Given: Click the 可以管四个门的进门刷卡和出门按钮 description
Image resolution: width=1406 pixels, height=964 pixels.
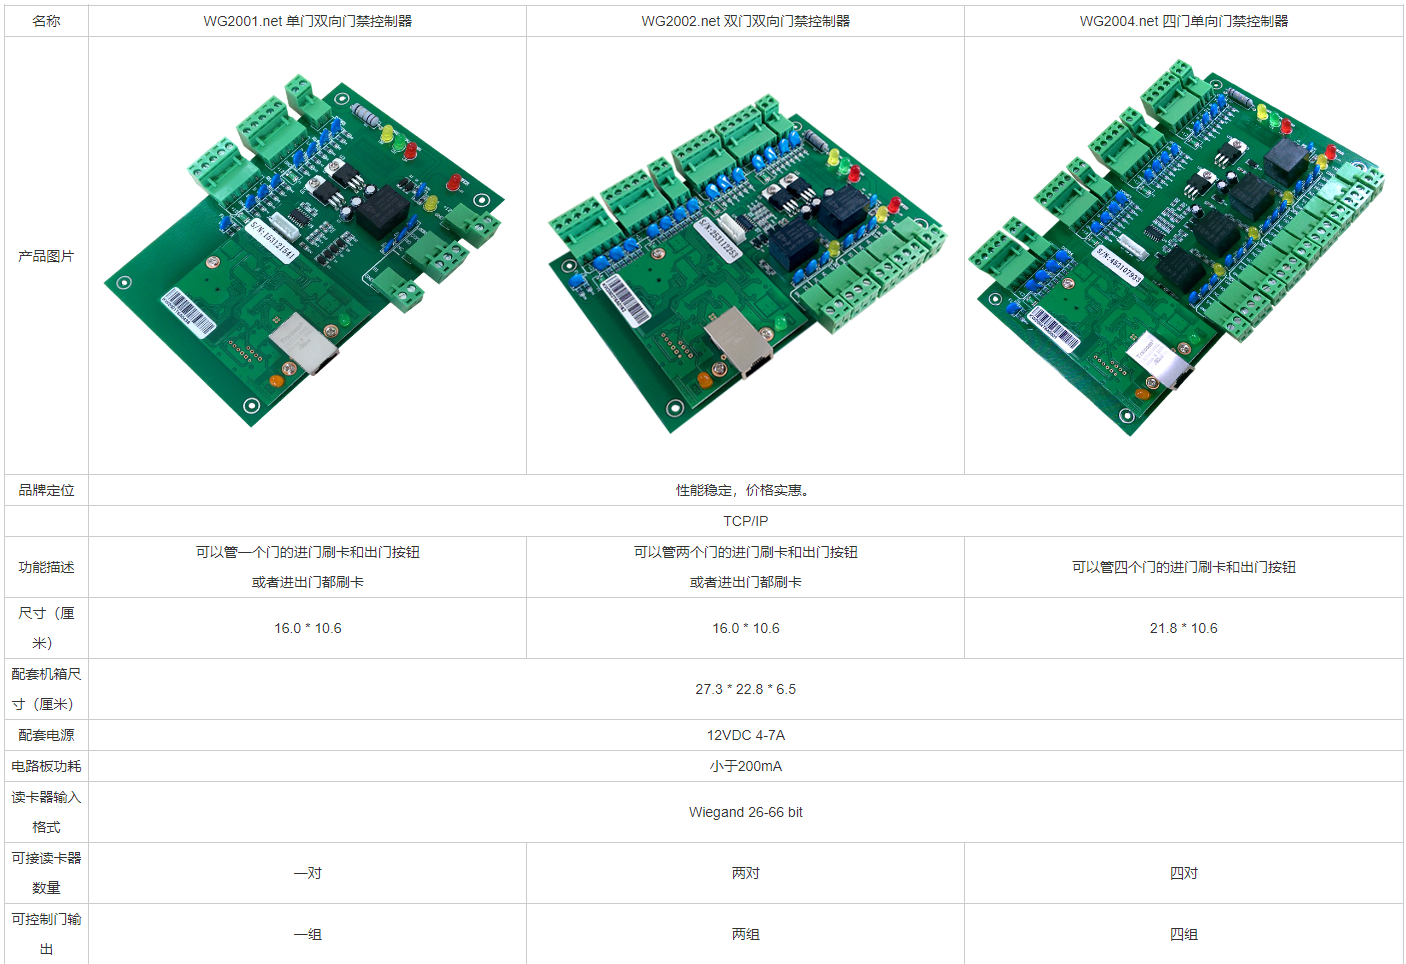Looking at the screenshot, I should pyautogui.click(x=1183, y=567).
